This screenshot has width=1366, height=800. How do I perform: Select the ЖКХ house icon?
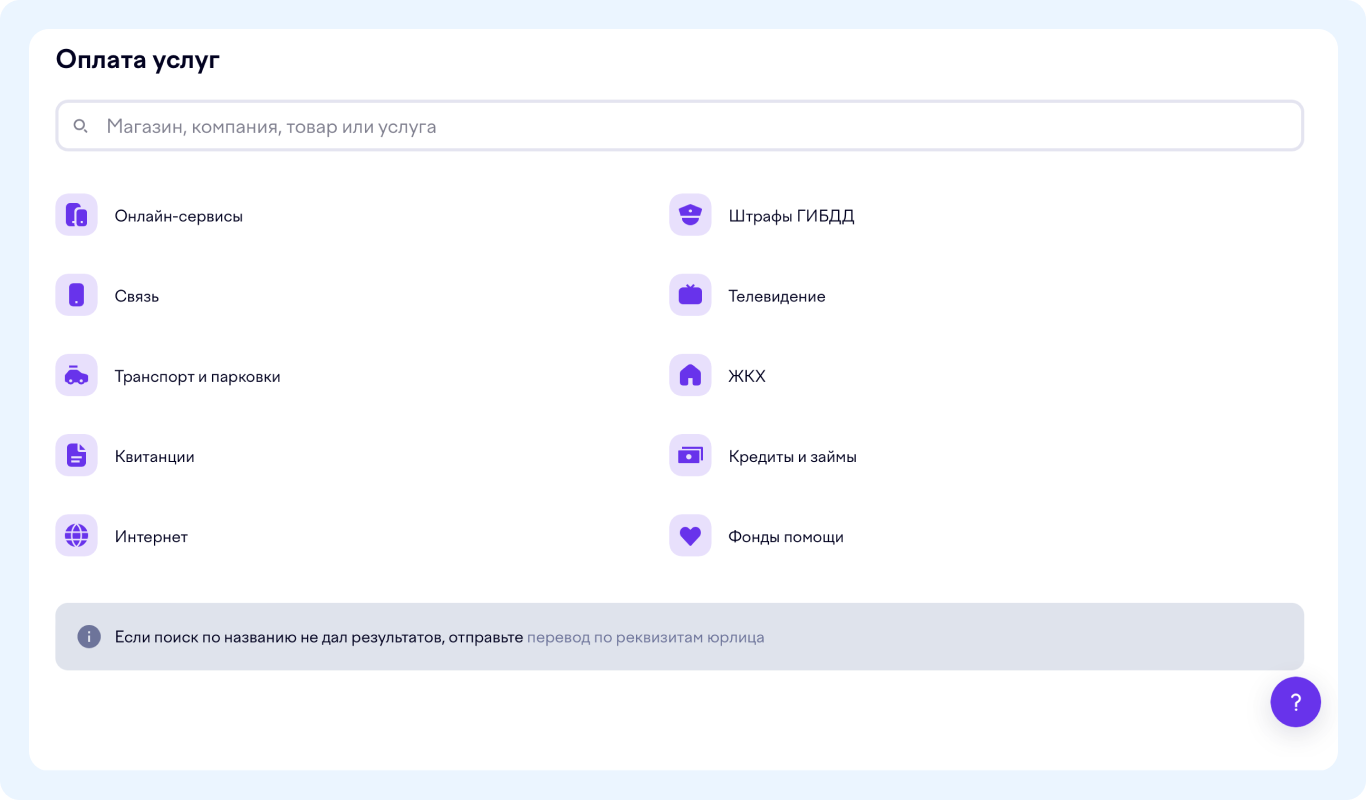(x=690, y=376)
